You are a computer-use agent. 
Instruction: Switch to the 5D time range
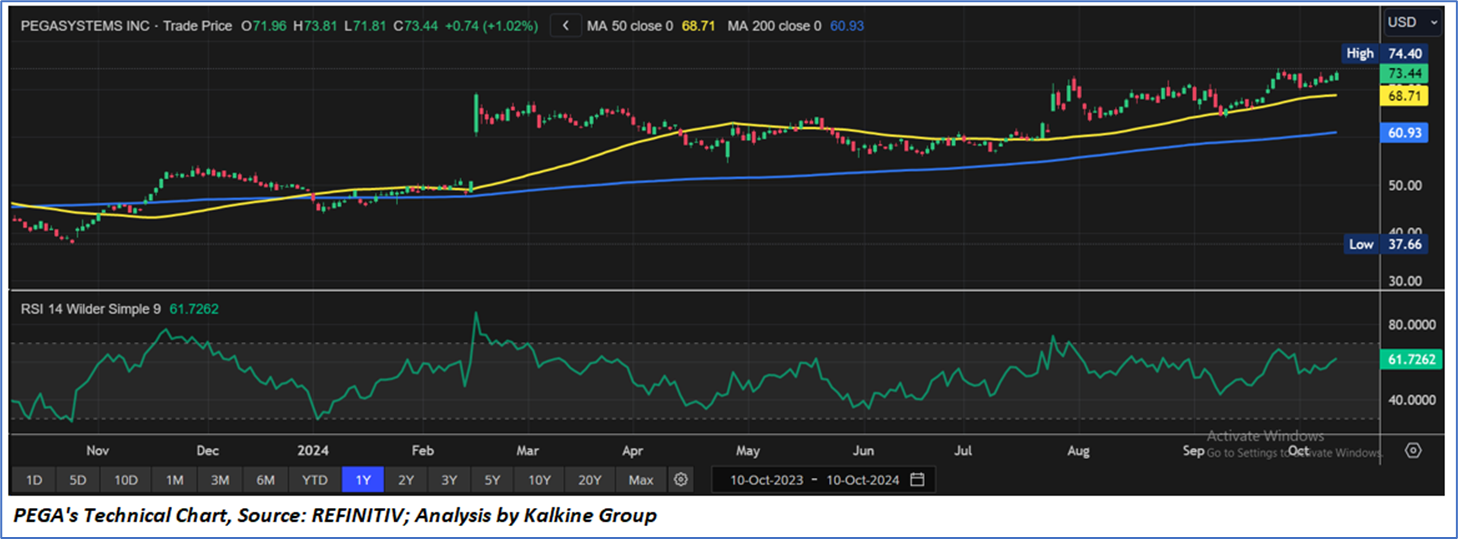pos(78,480)
